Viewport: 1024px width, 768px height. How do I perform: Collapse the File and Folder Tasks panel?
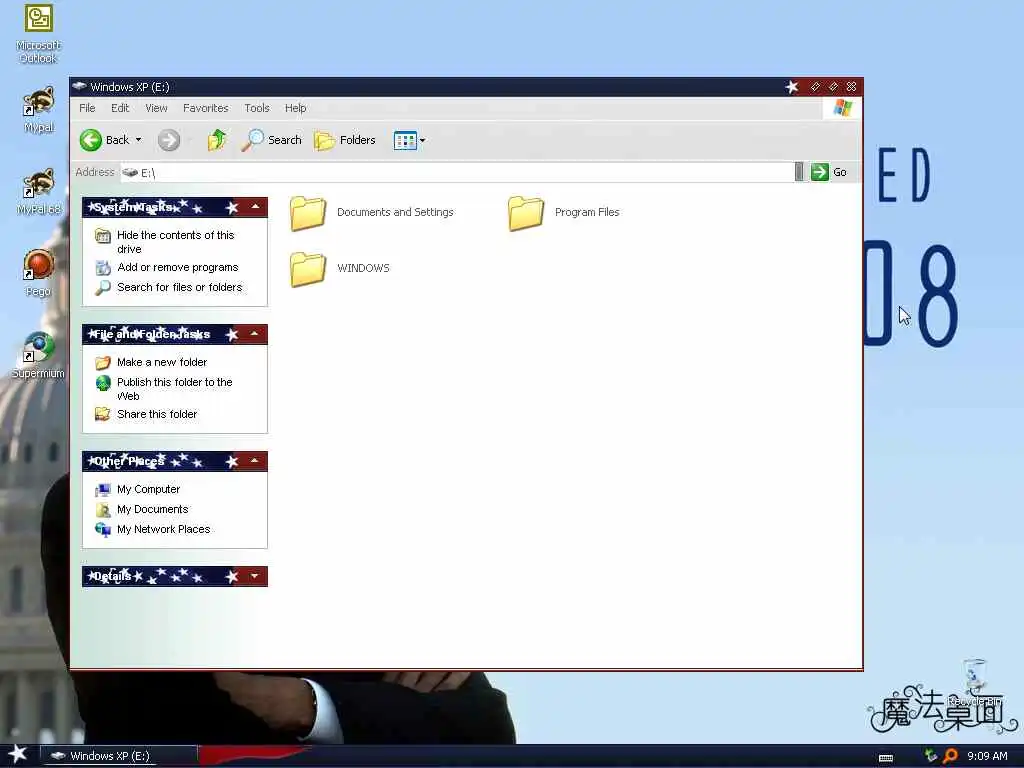tap(255, 334)
